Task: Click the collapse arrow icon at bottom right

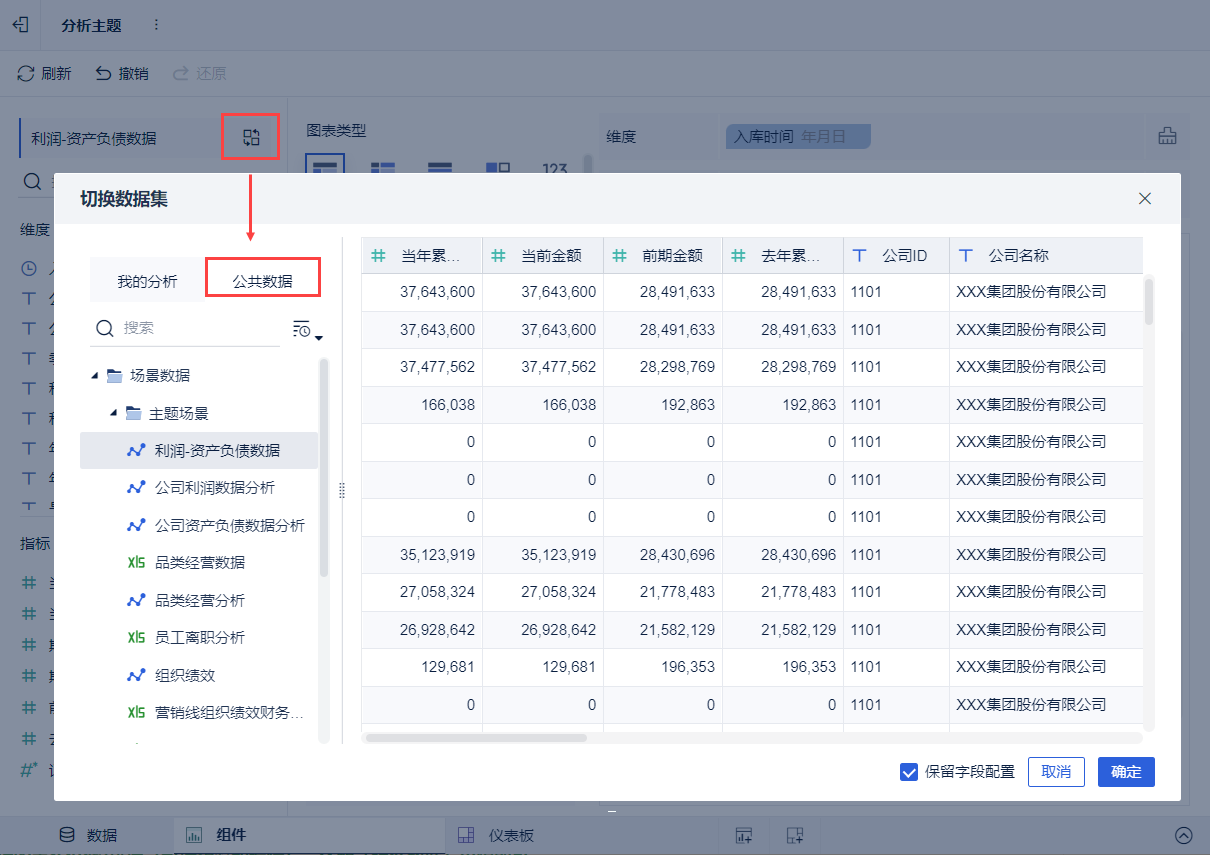Action: coord(1184,835)
